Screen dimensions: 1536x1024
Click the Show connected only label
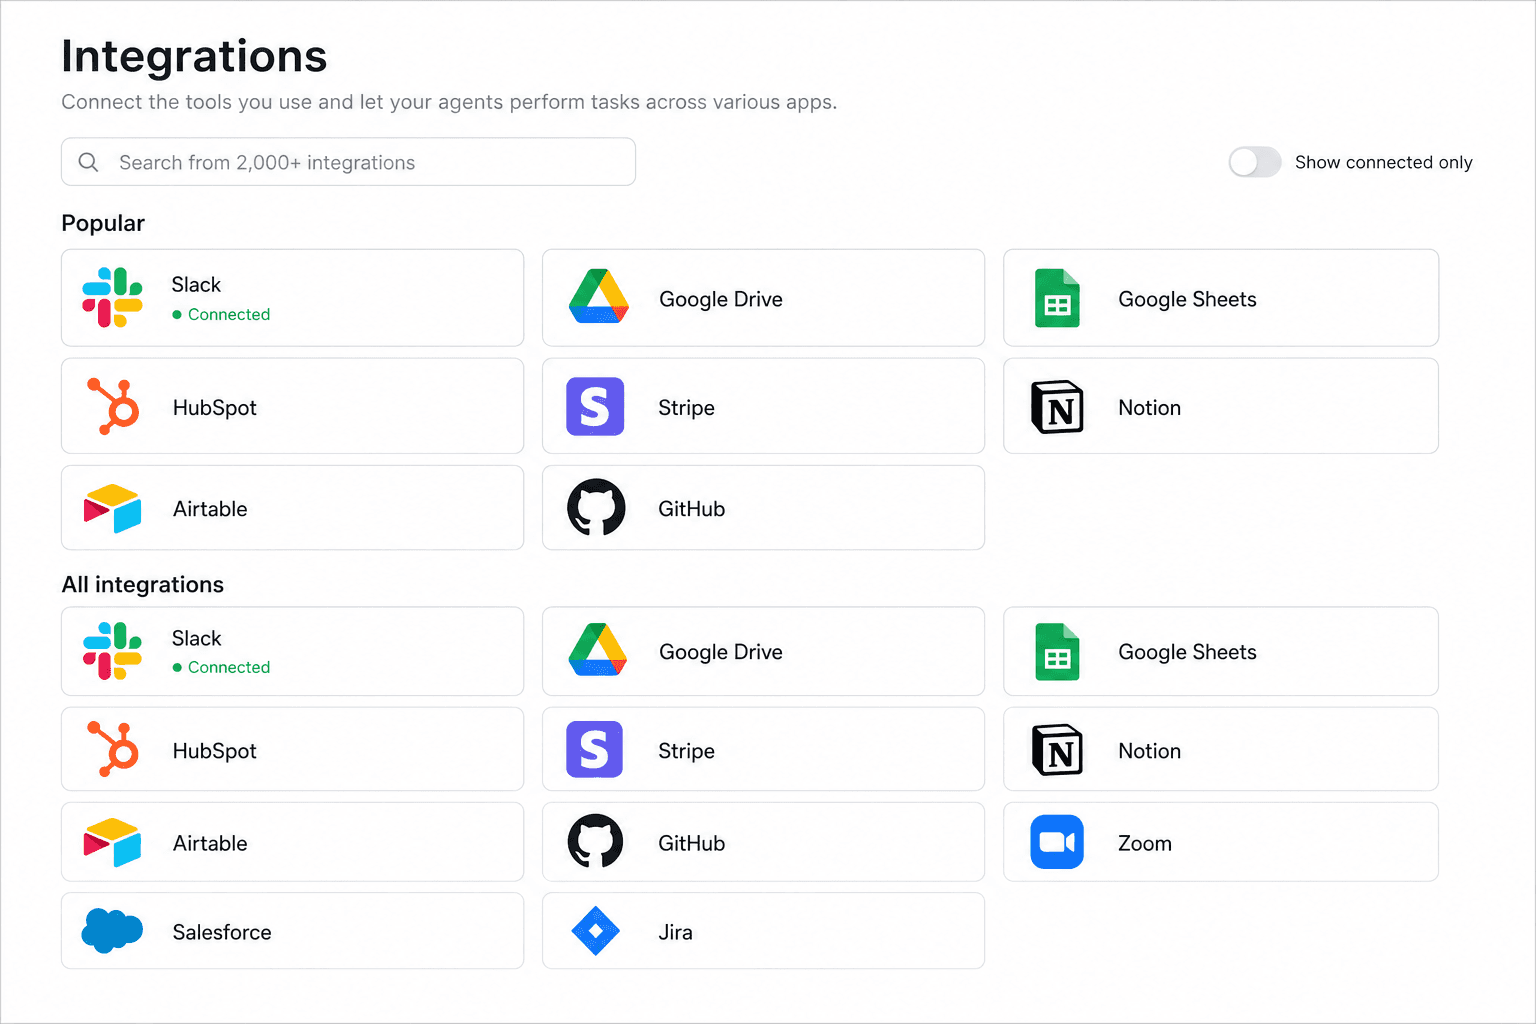[x=1383, y=162]
